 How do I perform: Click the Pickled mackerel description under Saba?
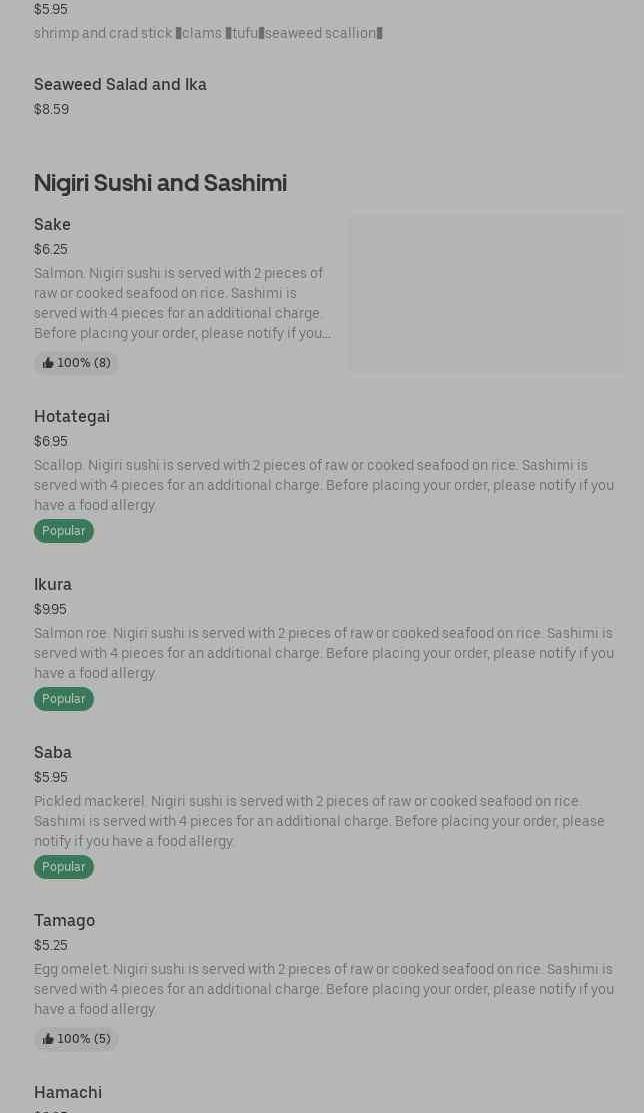tap(319, 821)
